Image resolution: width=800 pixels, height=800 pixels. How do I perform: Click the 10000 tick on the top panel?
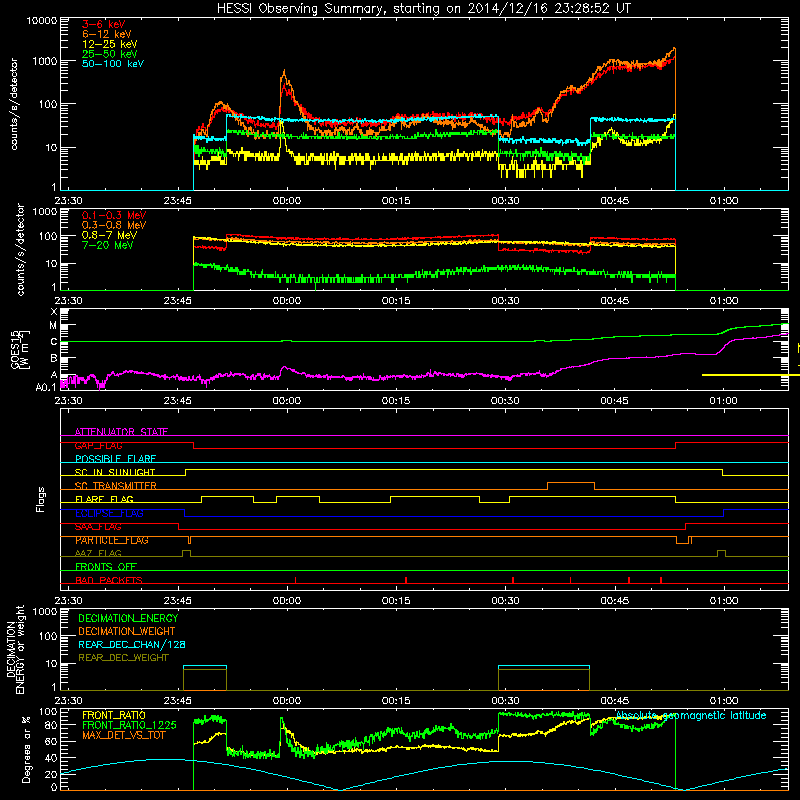42,20
